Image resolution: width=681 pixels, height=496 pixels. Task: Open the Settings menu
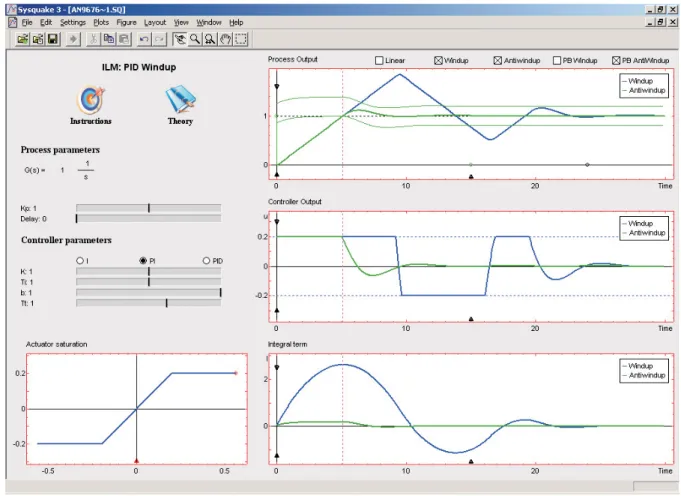coord(73,23)
